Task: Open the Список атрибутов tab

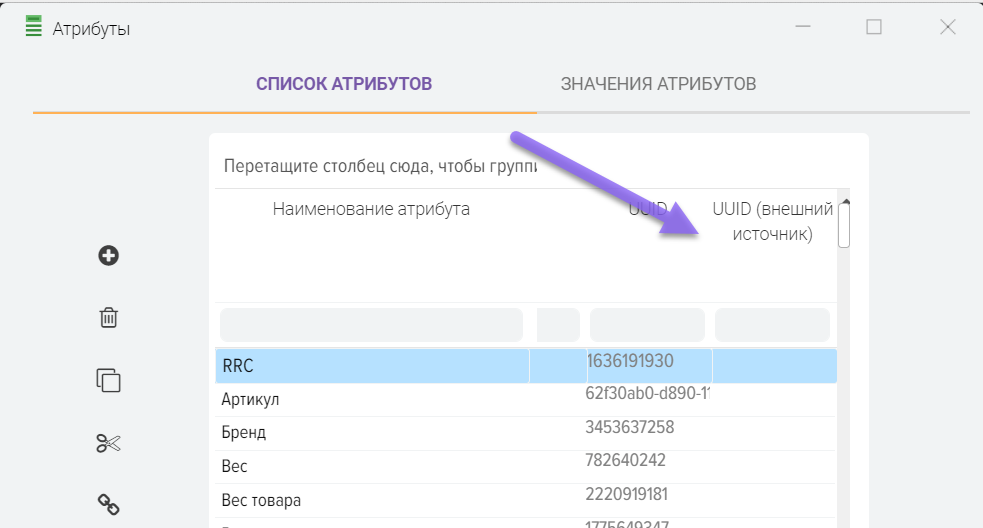Action: coord(343,83)
